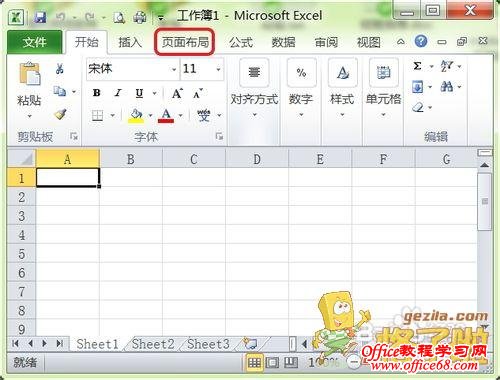Image resolution: width=500 pixels, height=380 pixels.
Task: Open Customize Quick Access Toolbar arrow
Action: click(x=161, y=18)
